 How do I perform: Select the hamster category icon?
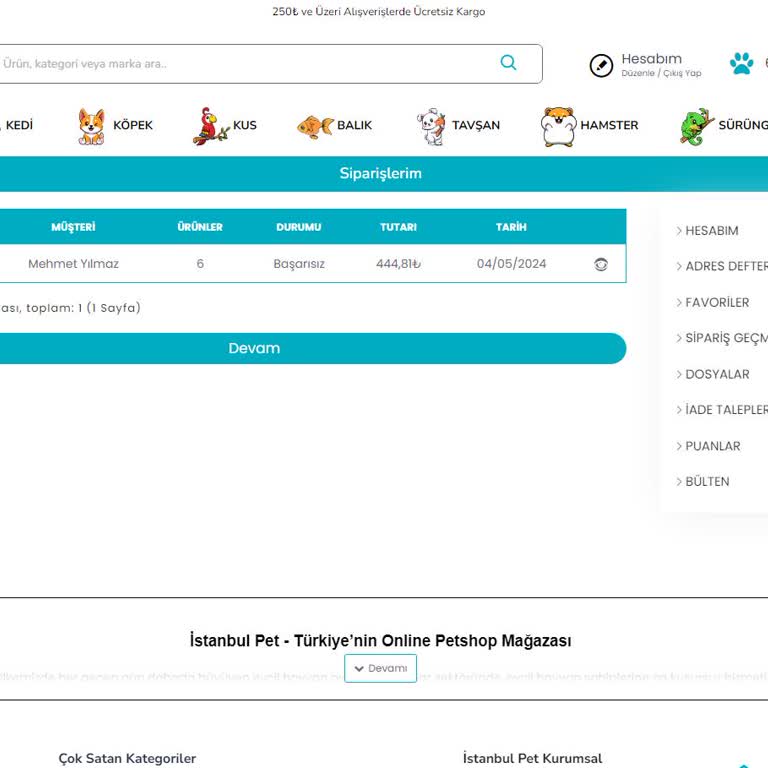[558, 126]
